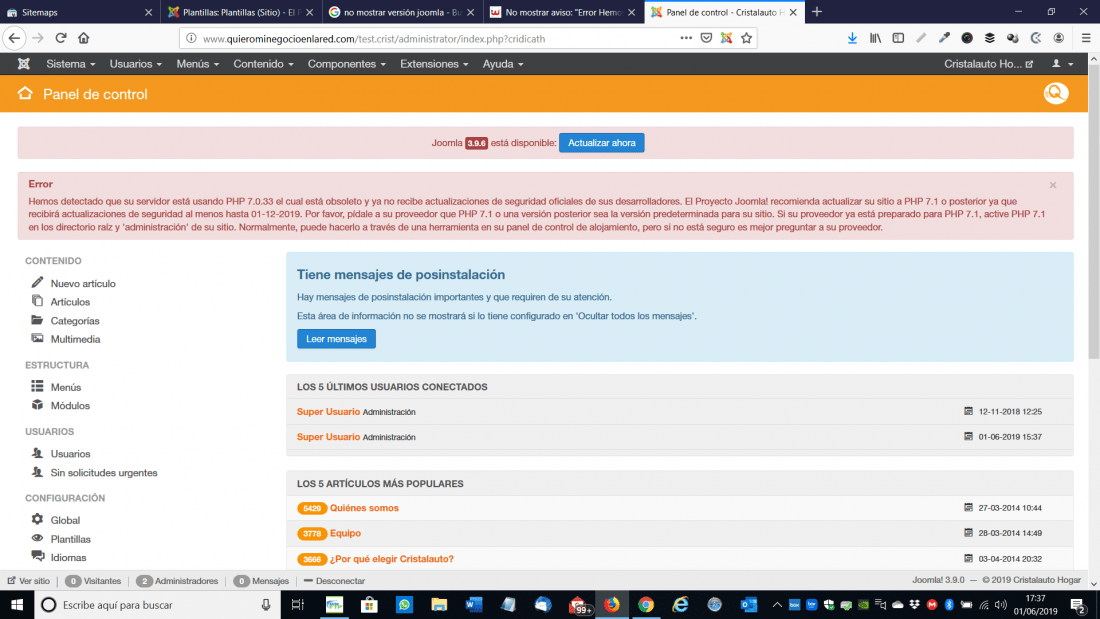Image resolution: width=1100 pixels, height=619 pixels.
Task: Click the Categorías folder icon
Action: (37, 320)
